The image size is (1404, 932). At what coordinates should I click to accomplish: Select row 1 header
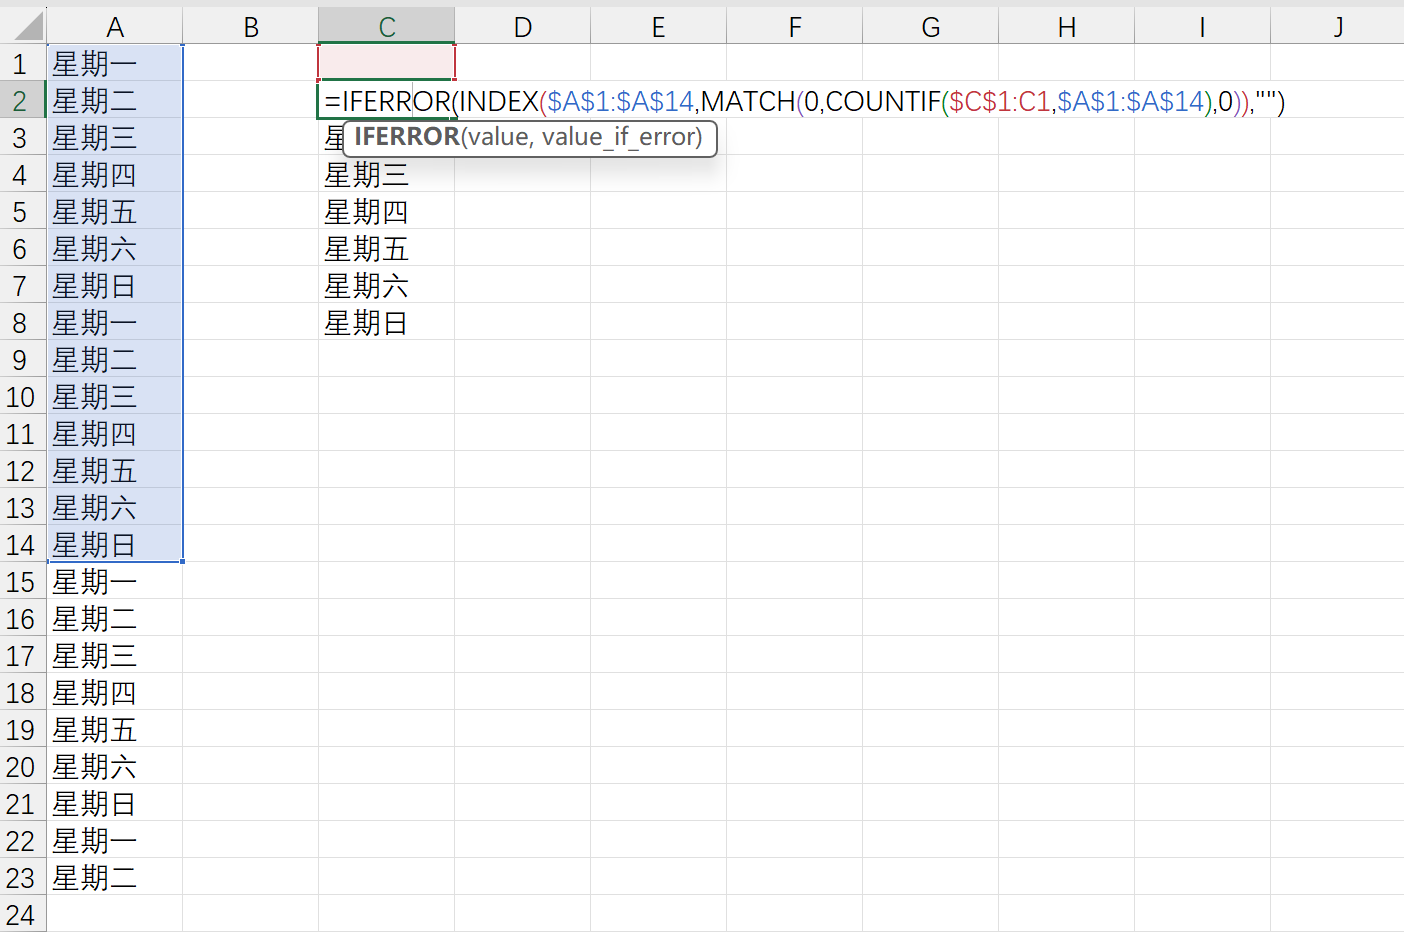click(23, 63)
